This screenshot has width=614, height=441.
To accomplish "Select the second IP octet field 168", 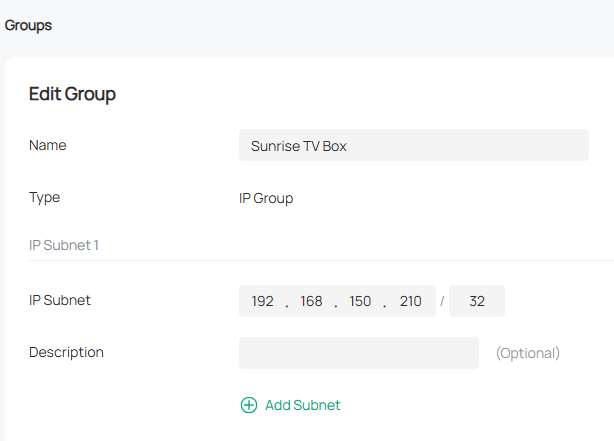I will tap(312, 301).
